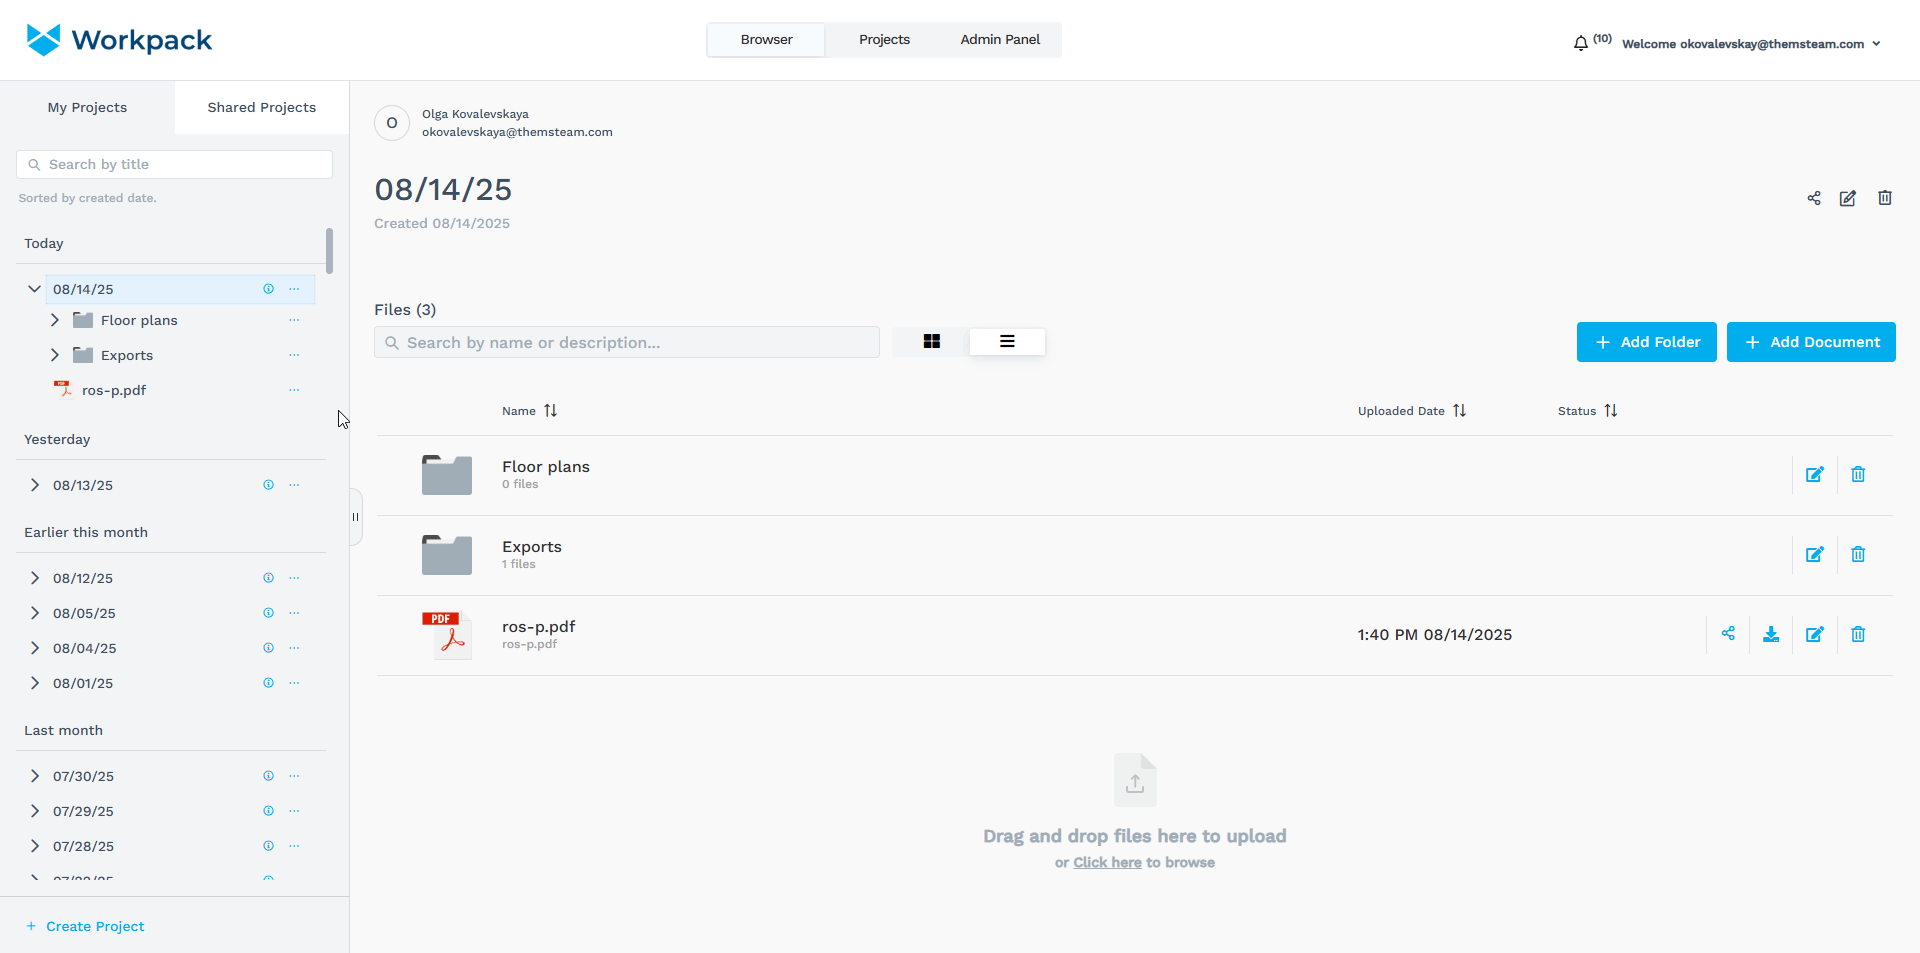Delete the 08/14/25 project via header trash

[x=1885, y=198]
